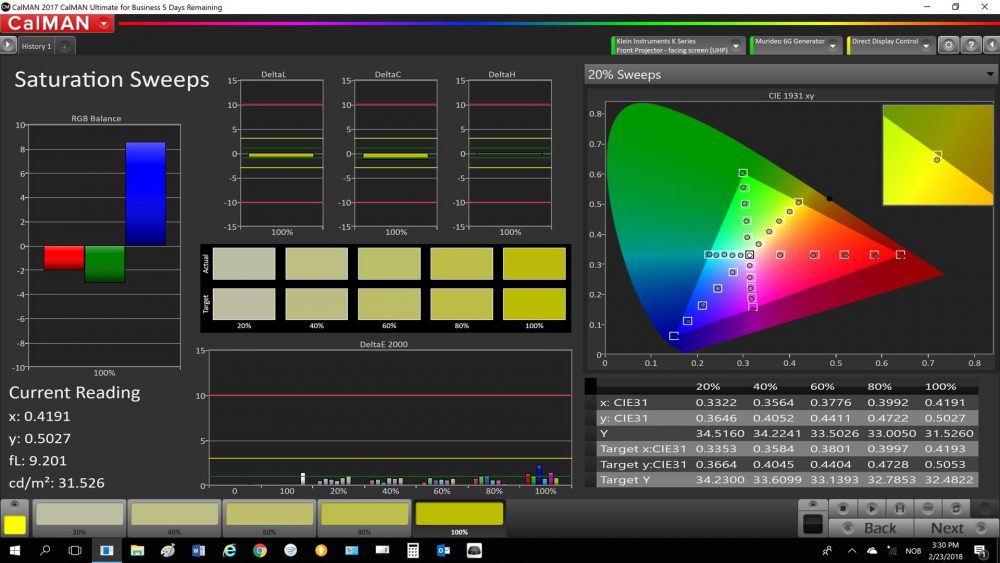The image size is (1000, 563).
Task: Click the blue bar in RGB Balance chart
Action: click(145, 194)
